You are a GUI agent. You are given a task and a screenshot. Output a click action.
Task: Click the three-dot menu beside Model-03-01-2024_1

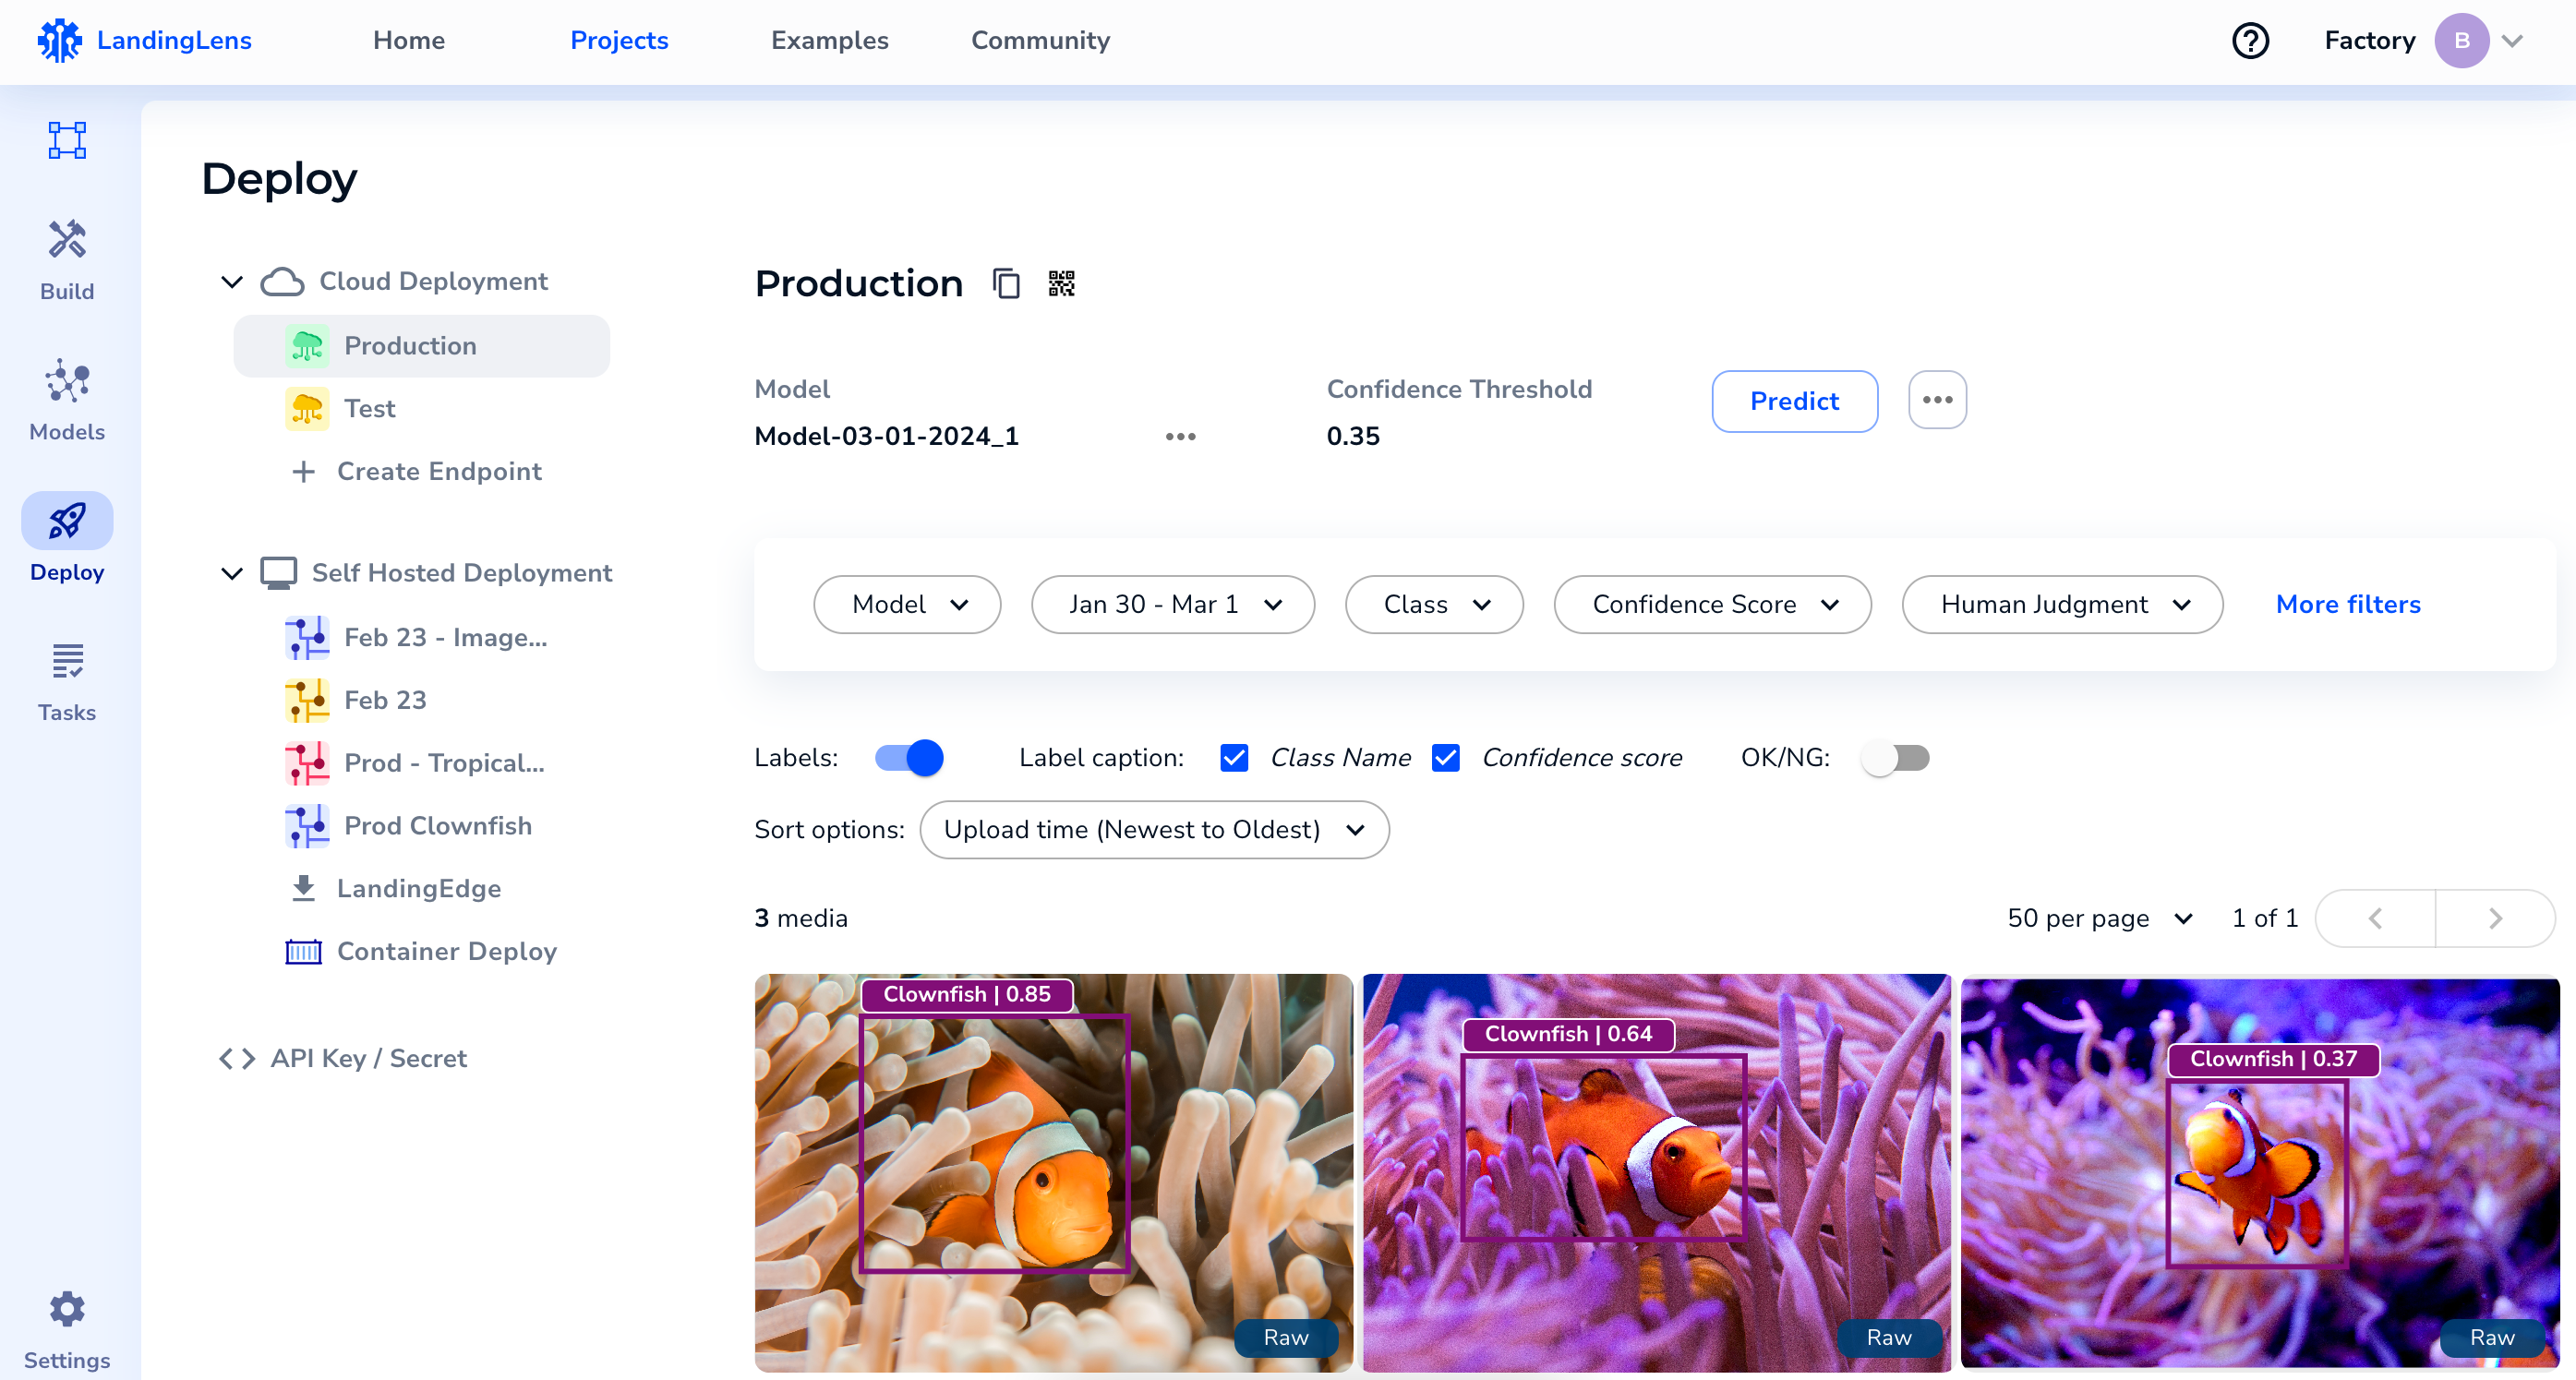click(x=1180, y=437)
